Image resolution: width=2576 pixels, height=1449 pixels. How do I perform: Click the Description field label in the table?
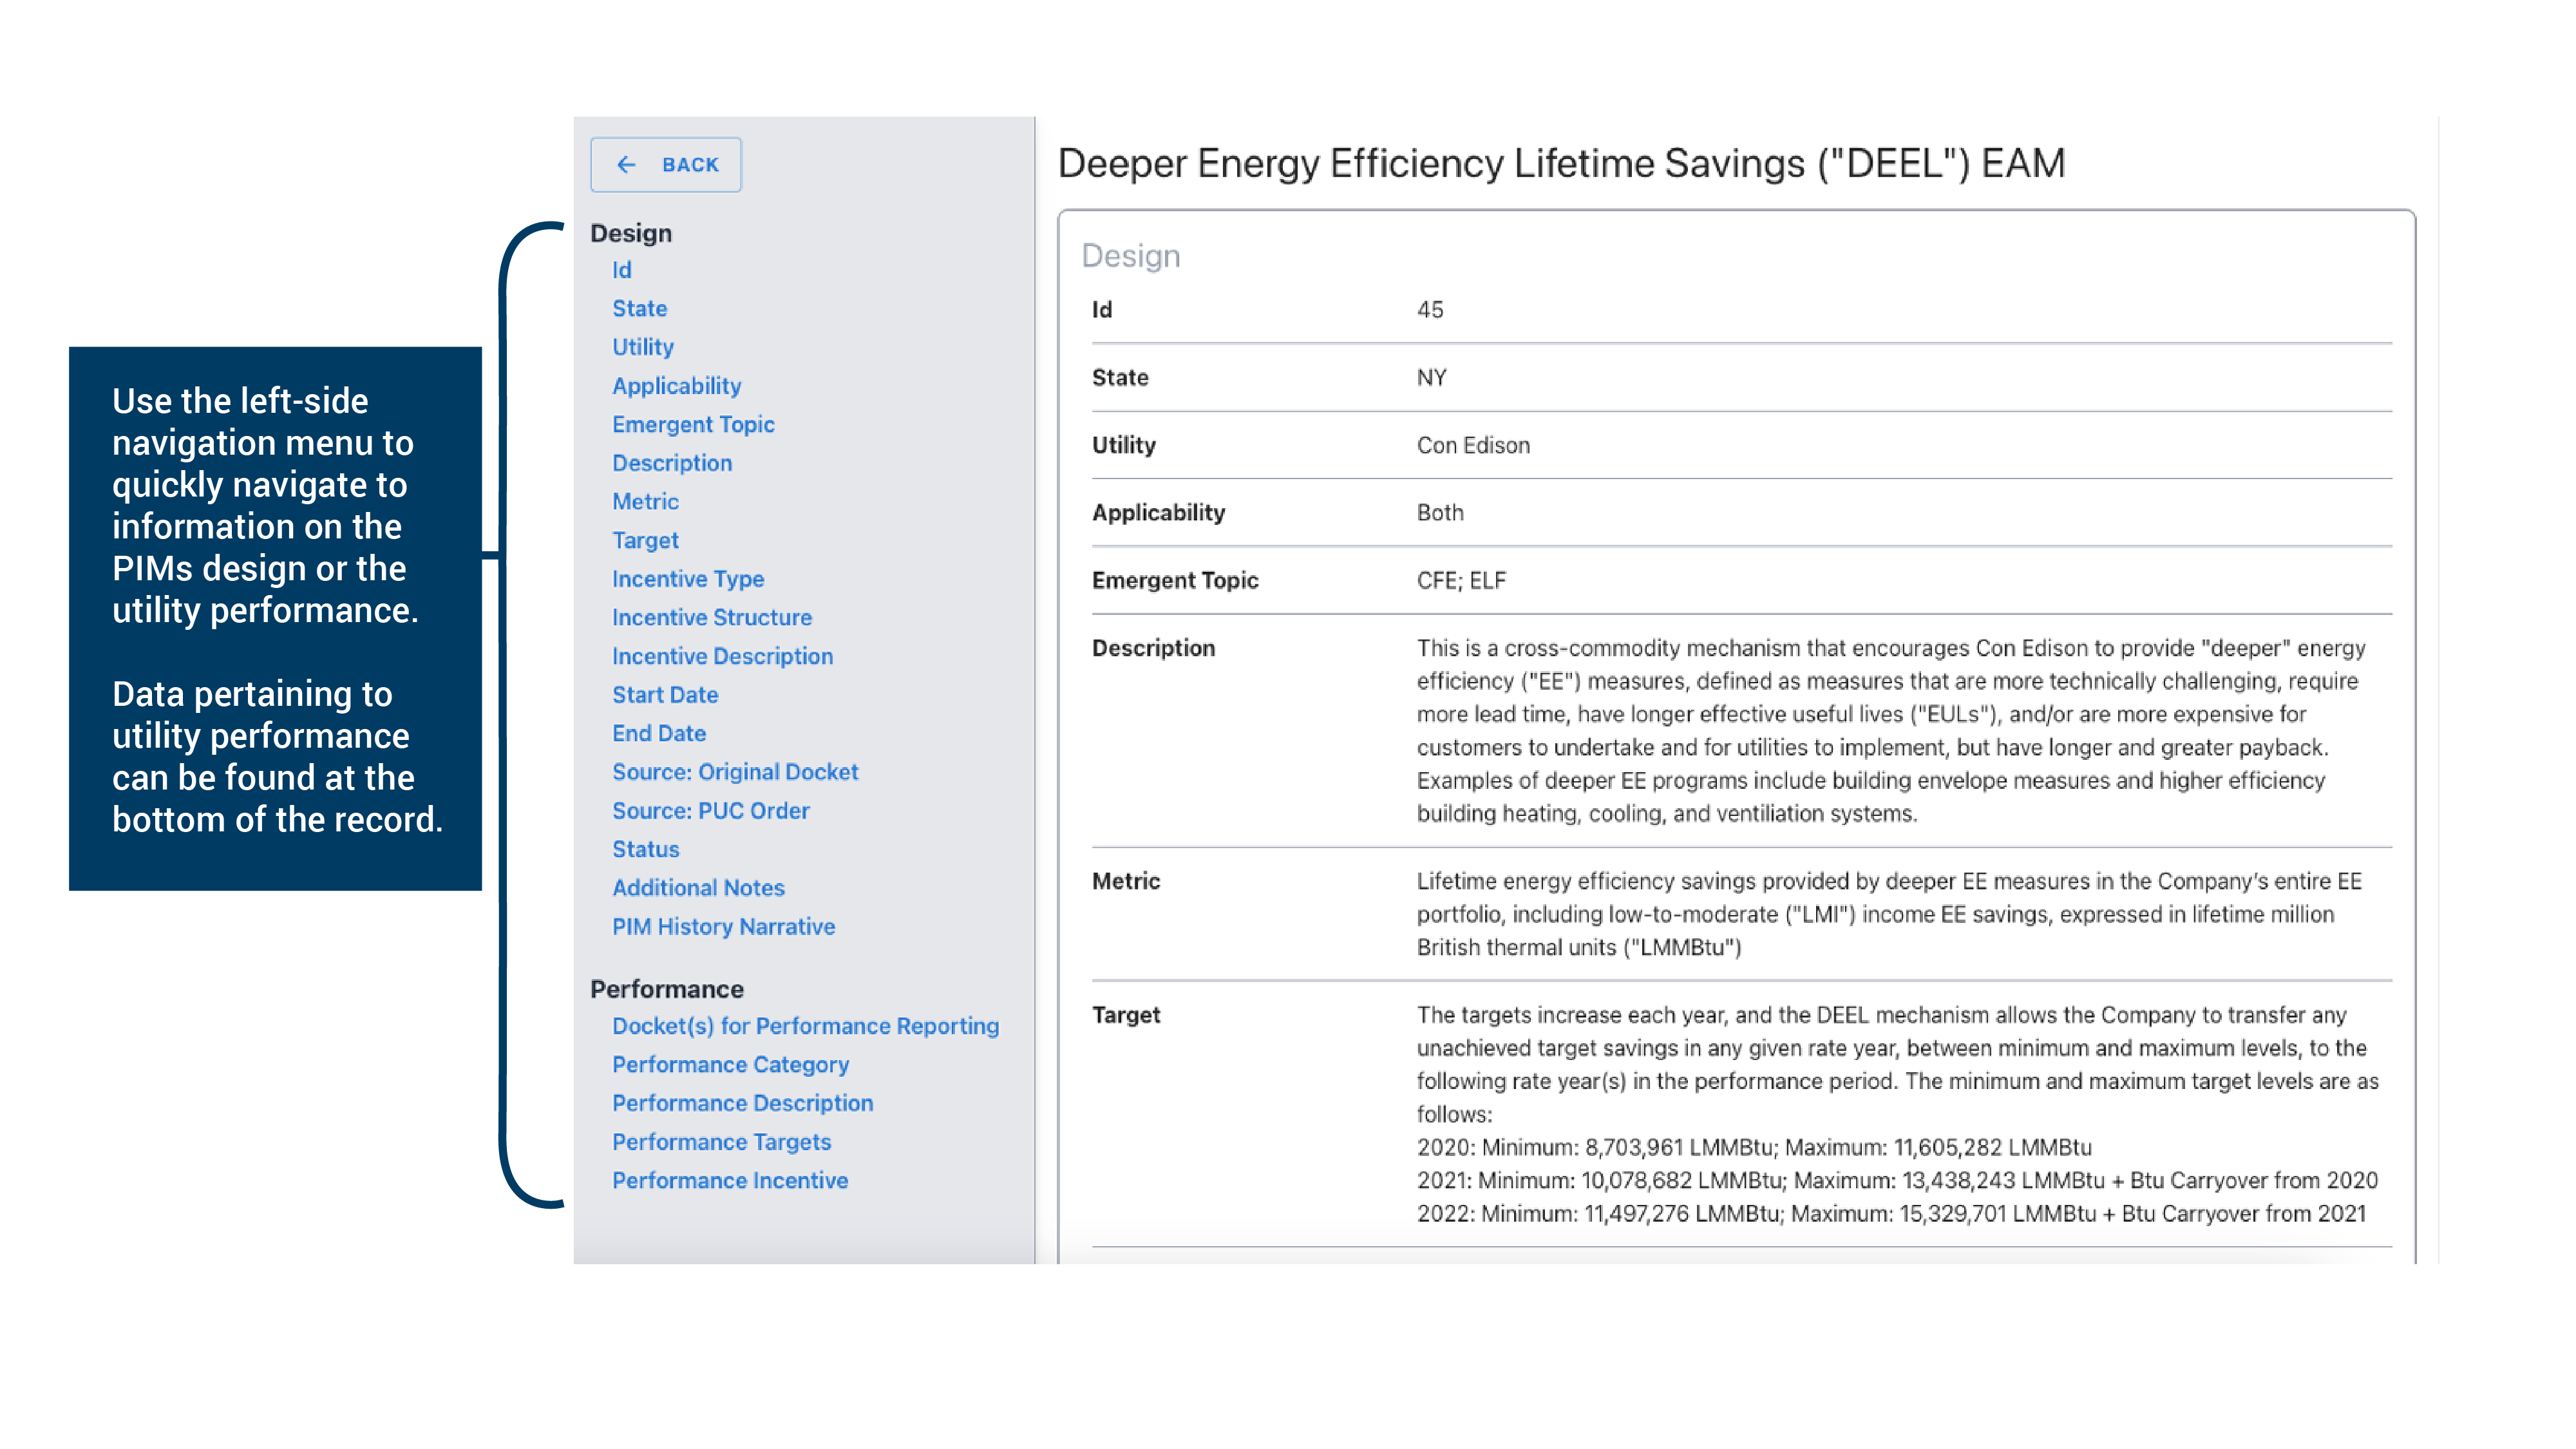(1154, 648)
